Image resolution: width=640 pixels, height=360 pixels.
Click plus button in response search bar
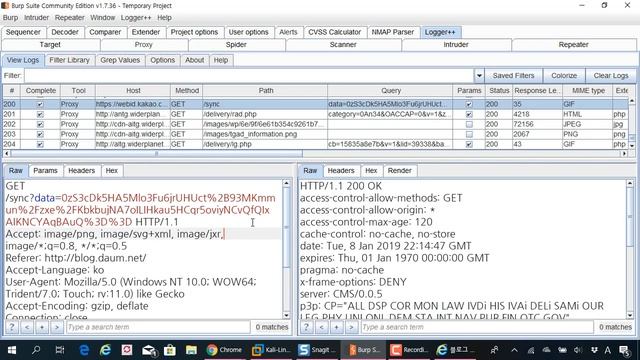[337, 327]
